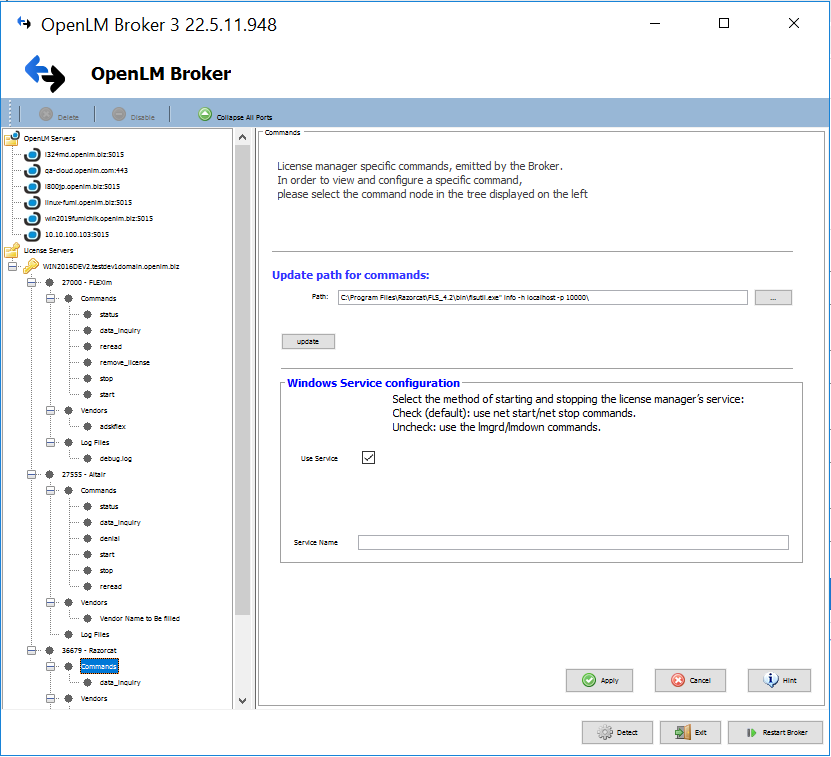Collapse the 27000 - FLEXlm port node

(31, 282)
